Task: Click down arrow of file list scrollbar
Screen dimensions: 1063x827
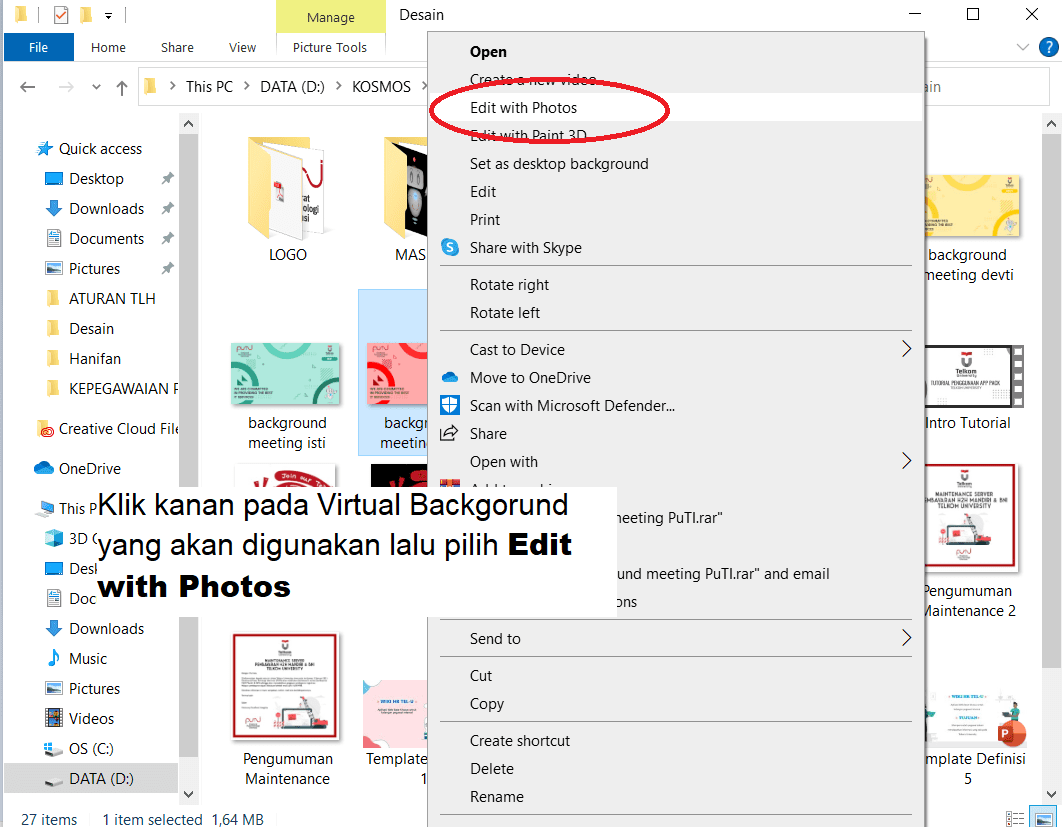Action: point(1051,793)
